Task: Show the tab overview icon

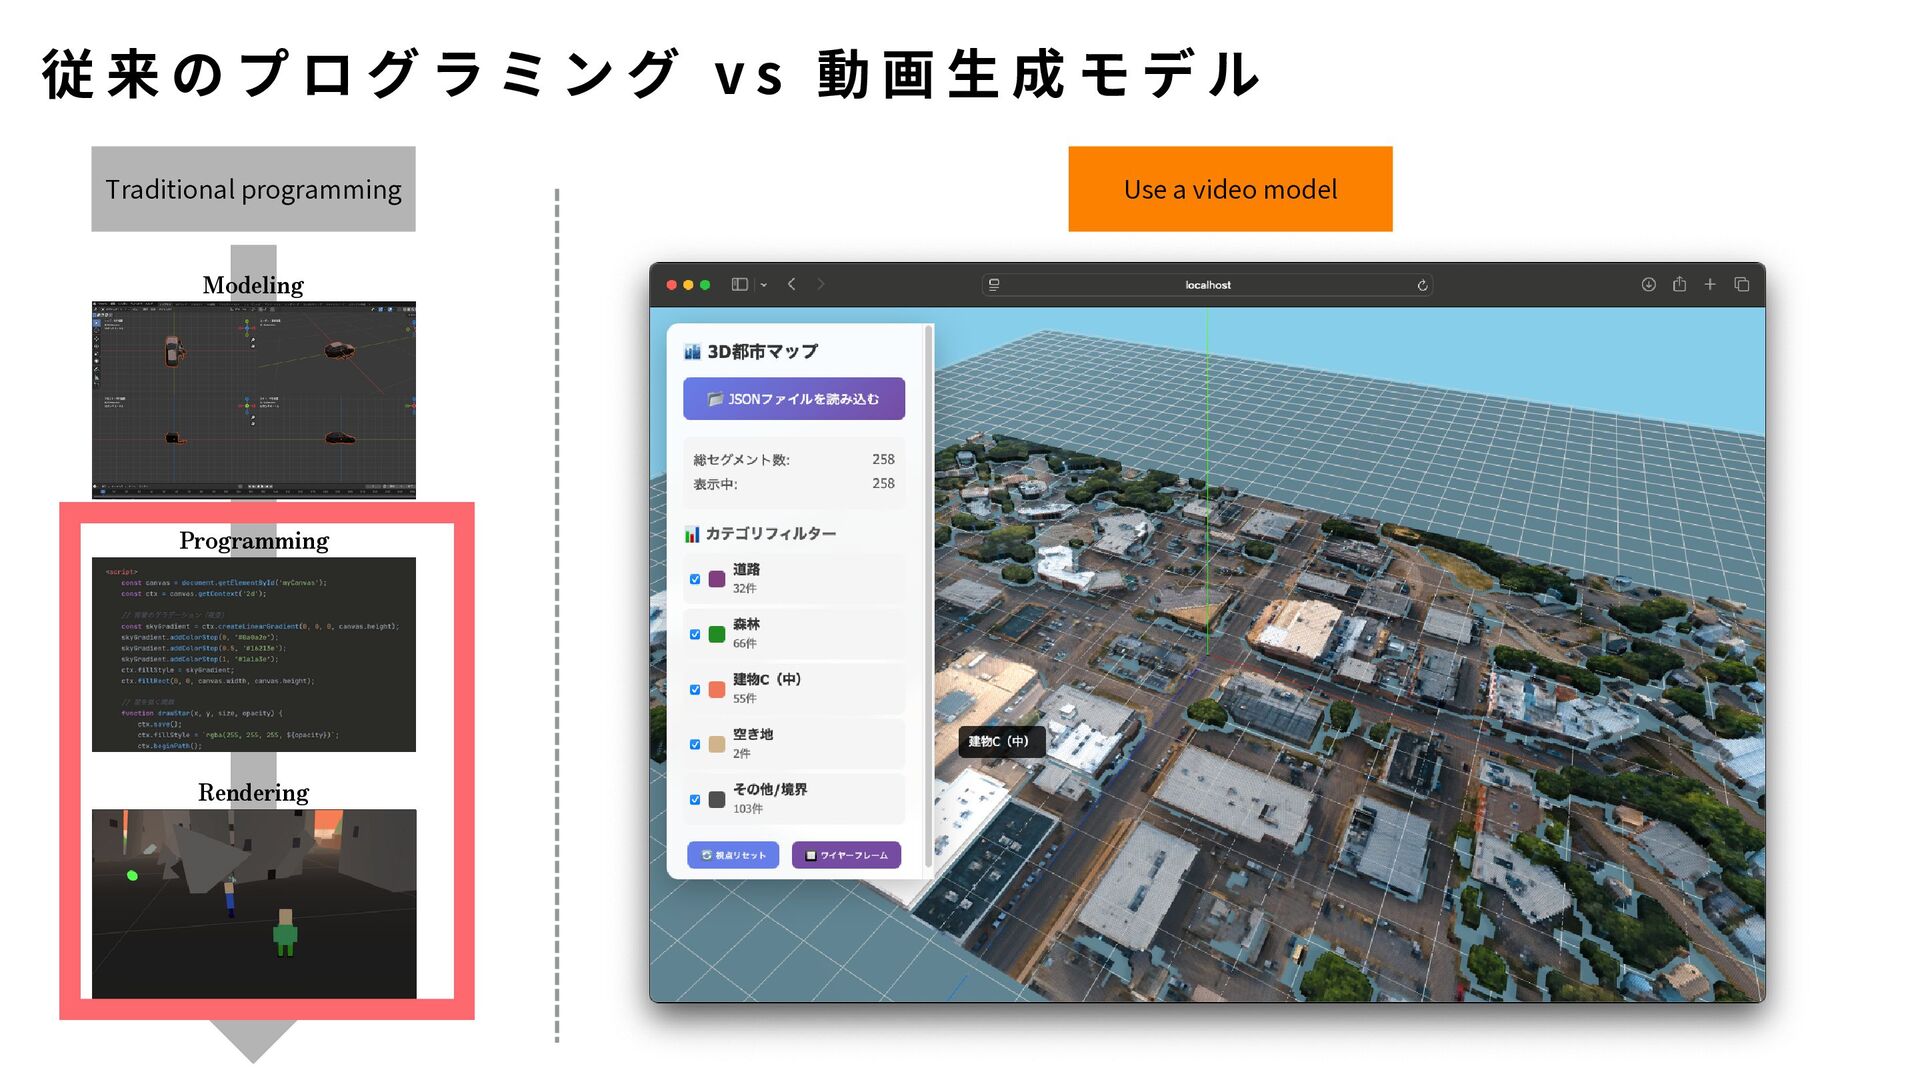Action: pyautogui.click(x=1741, y=285)
